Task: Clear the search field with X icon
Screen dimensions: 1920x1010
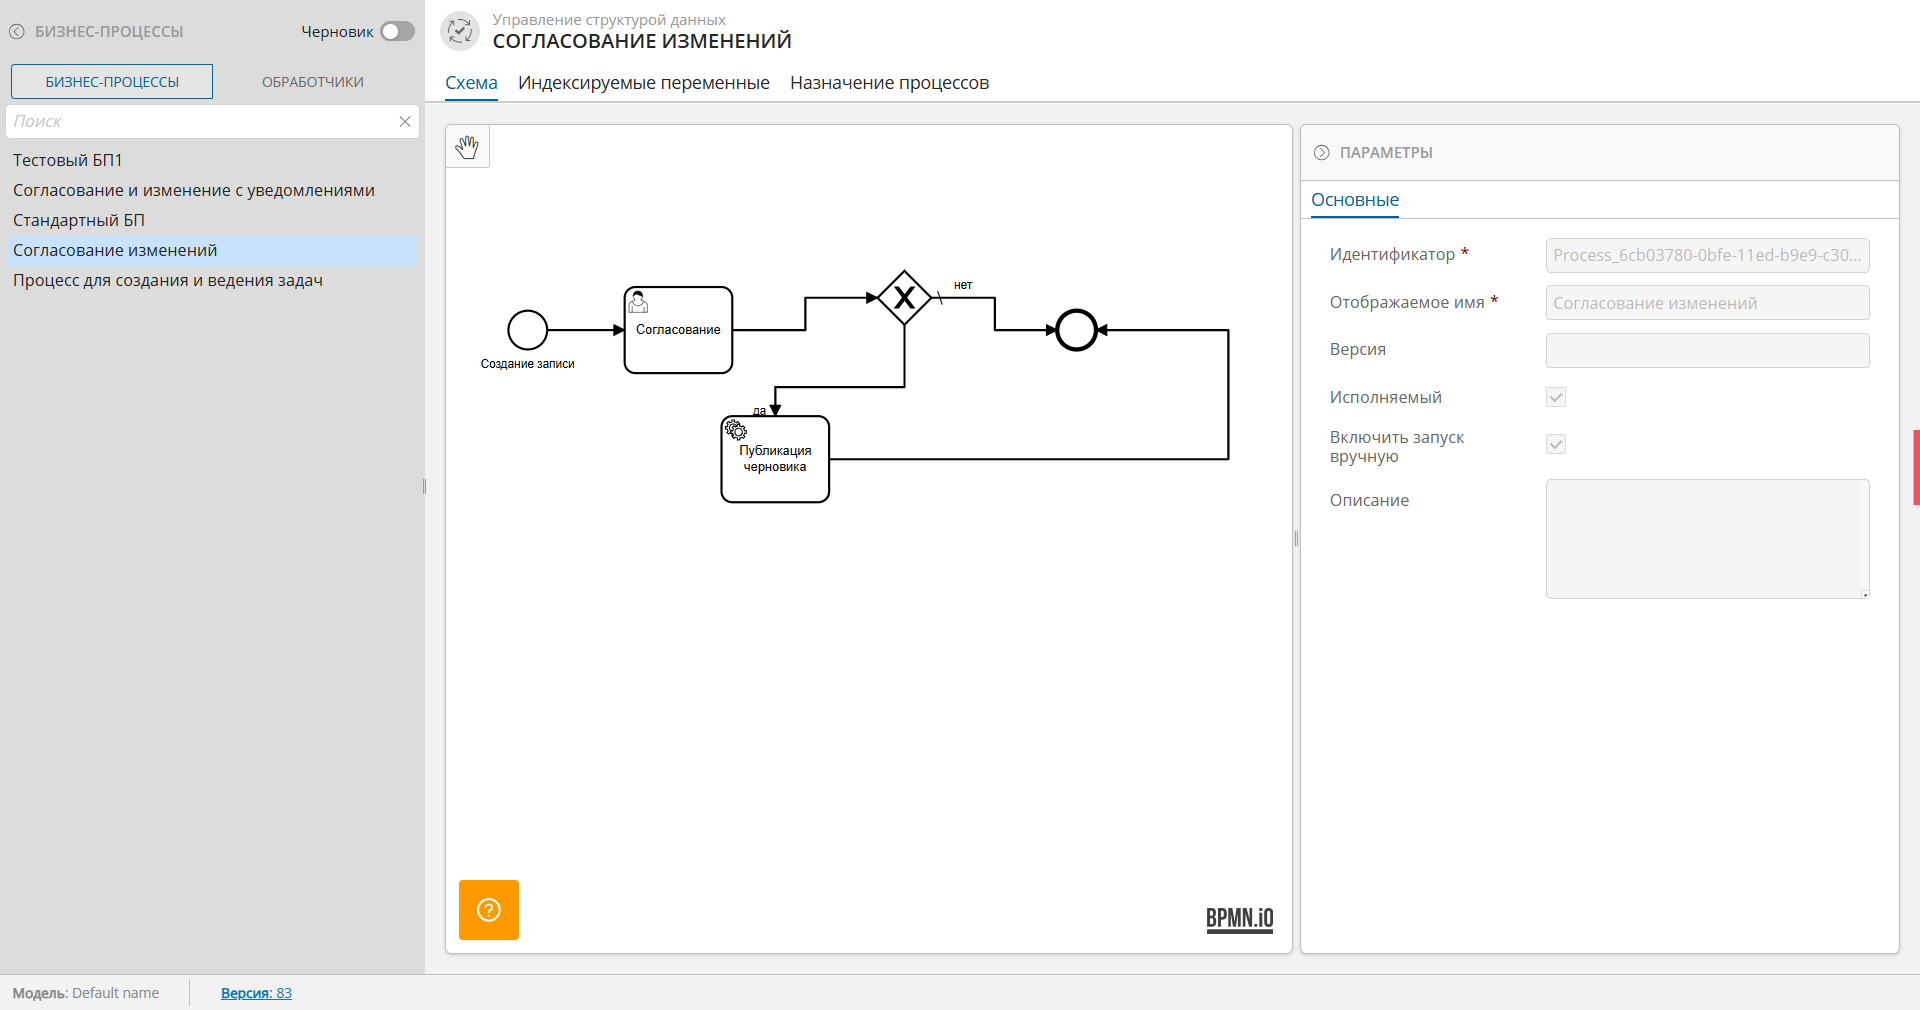Action: (x=405, y=122)
